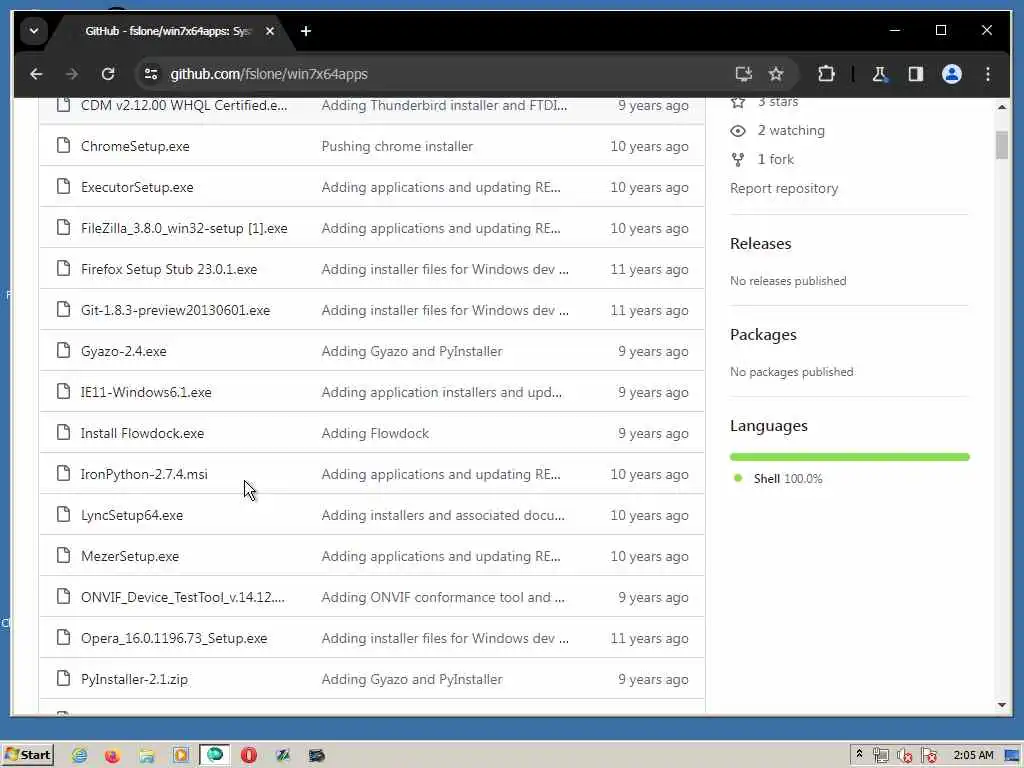Click the page scrollbar down arrow
The height and width of the screenshot is (768, 1024).
pyautogui.click(x=1002, y=705)
